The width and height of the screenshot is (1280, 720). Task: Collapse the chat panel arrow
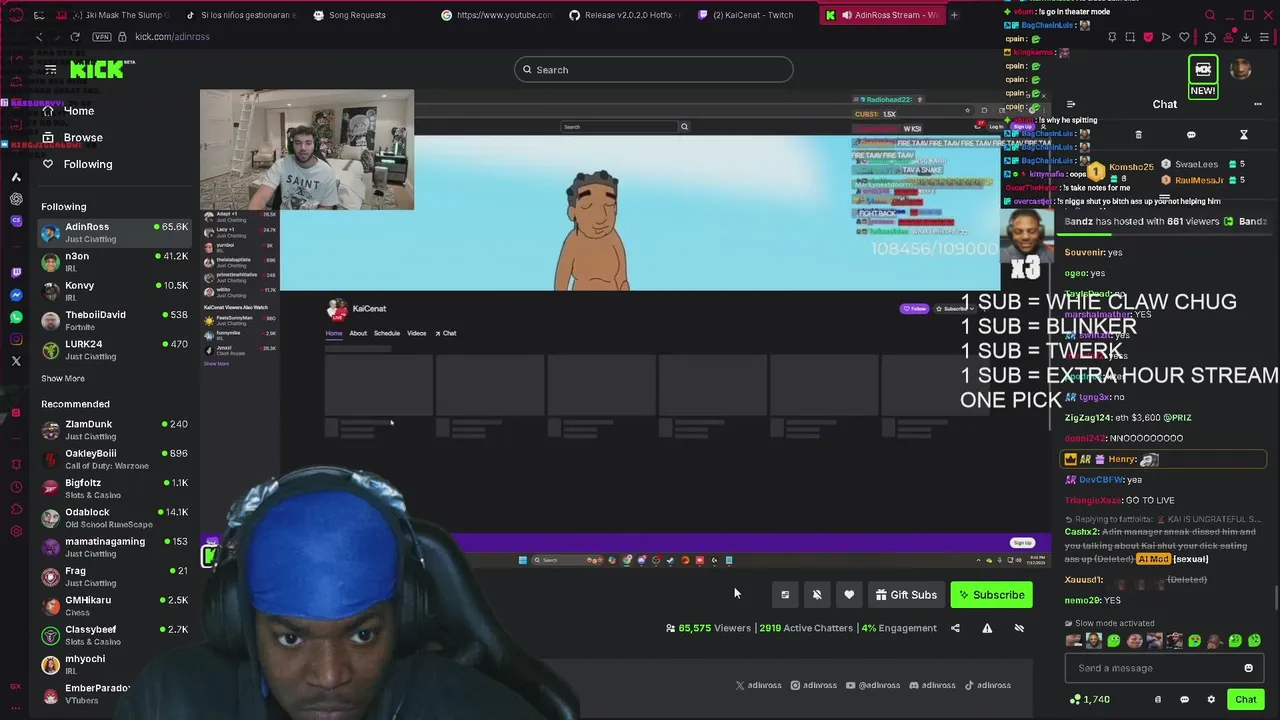[1071, 104]
